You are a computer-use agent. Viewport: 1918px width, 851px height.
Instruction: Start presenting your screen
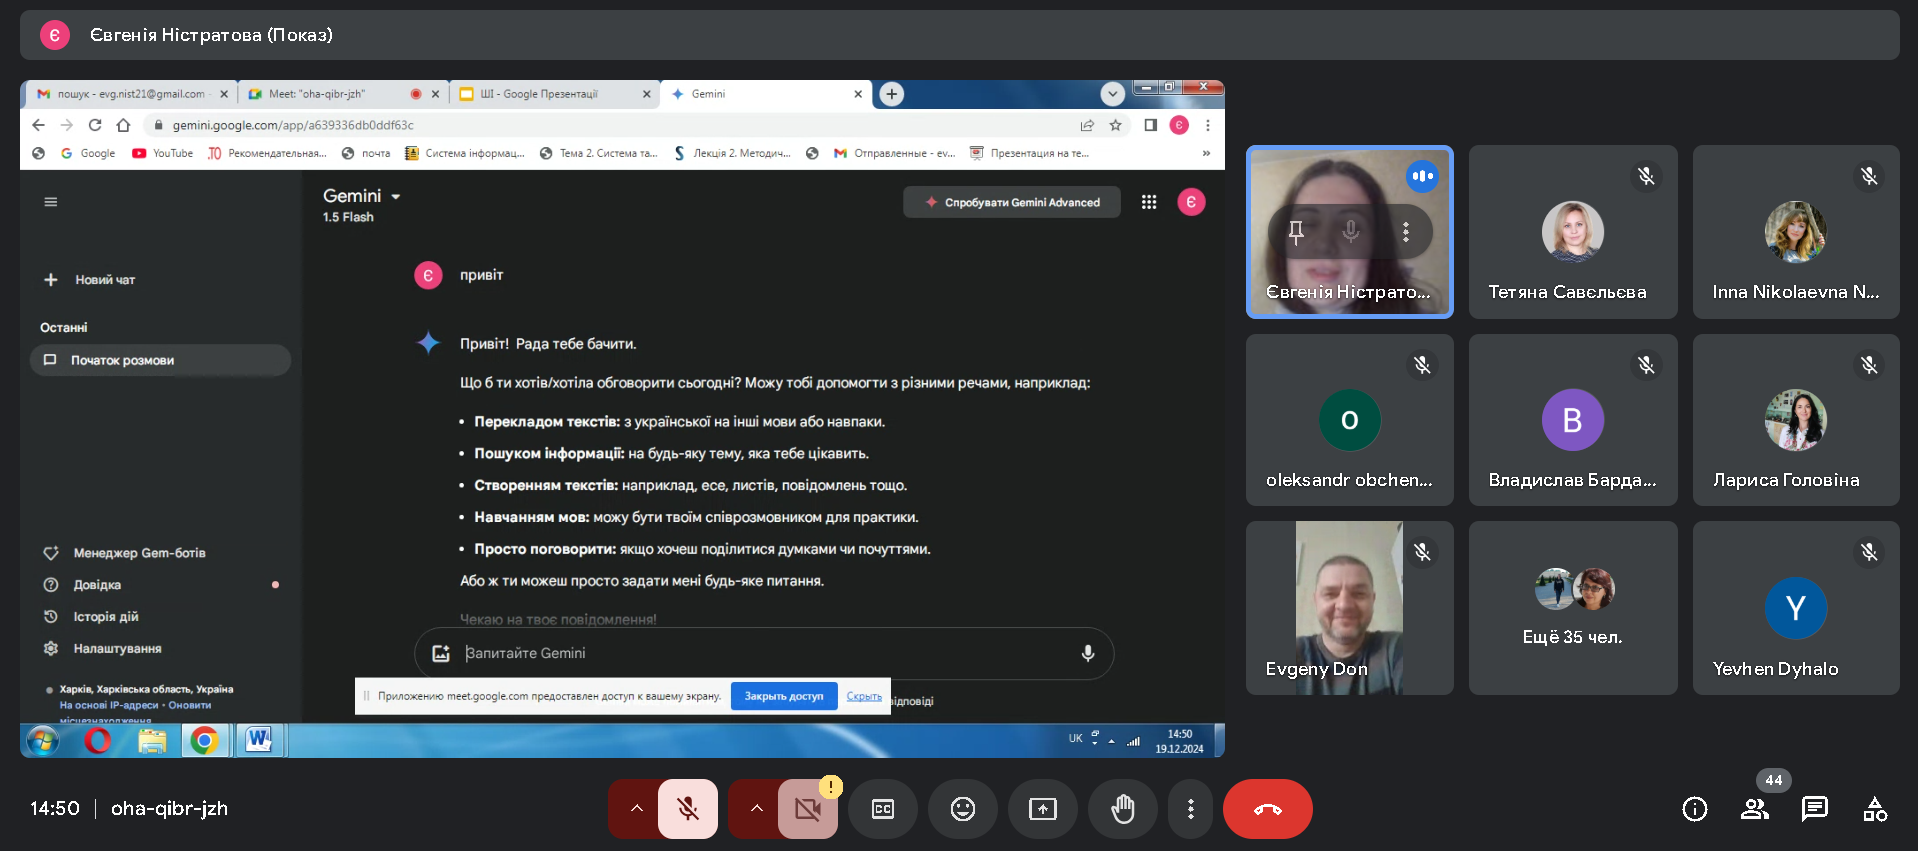[x=1043, y=809]
